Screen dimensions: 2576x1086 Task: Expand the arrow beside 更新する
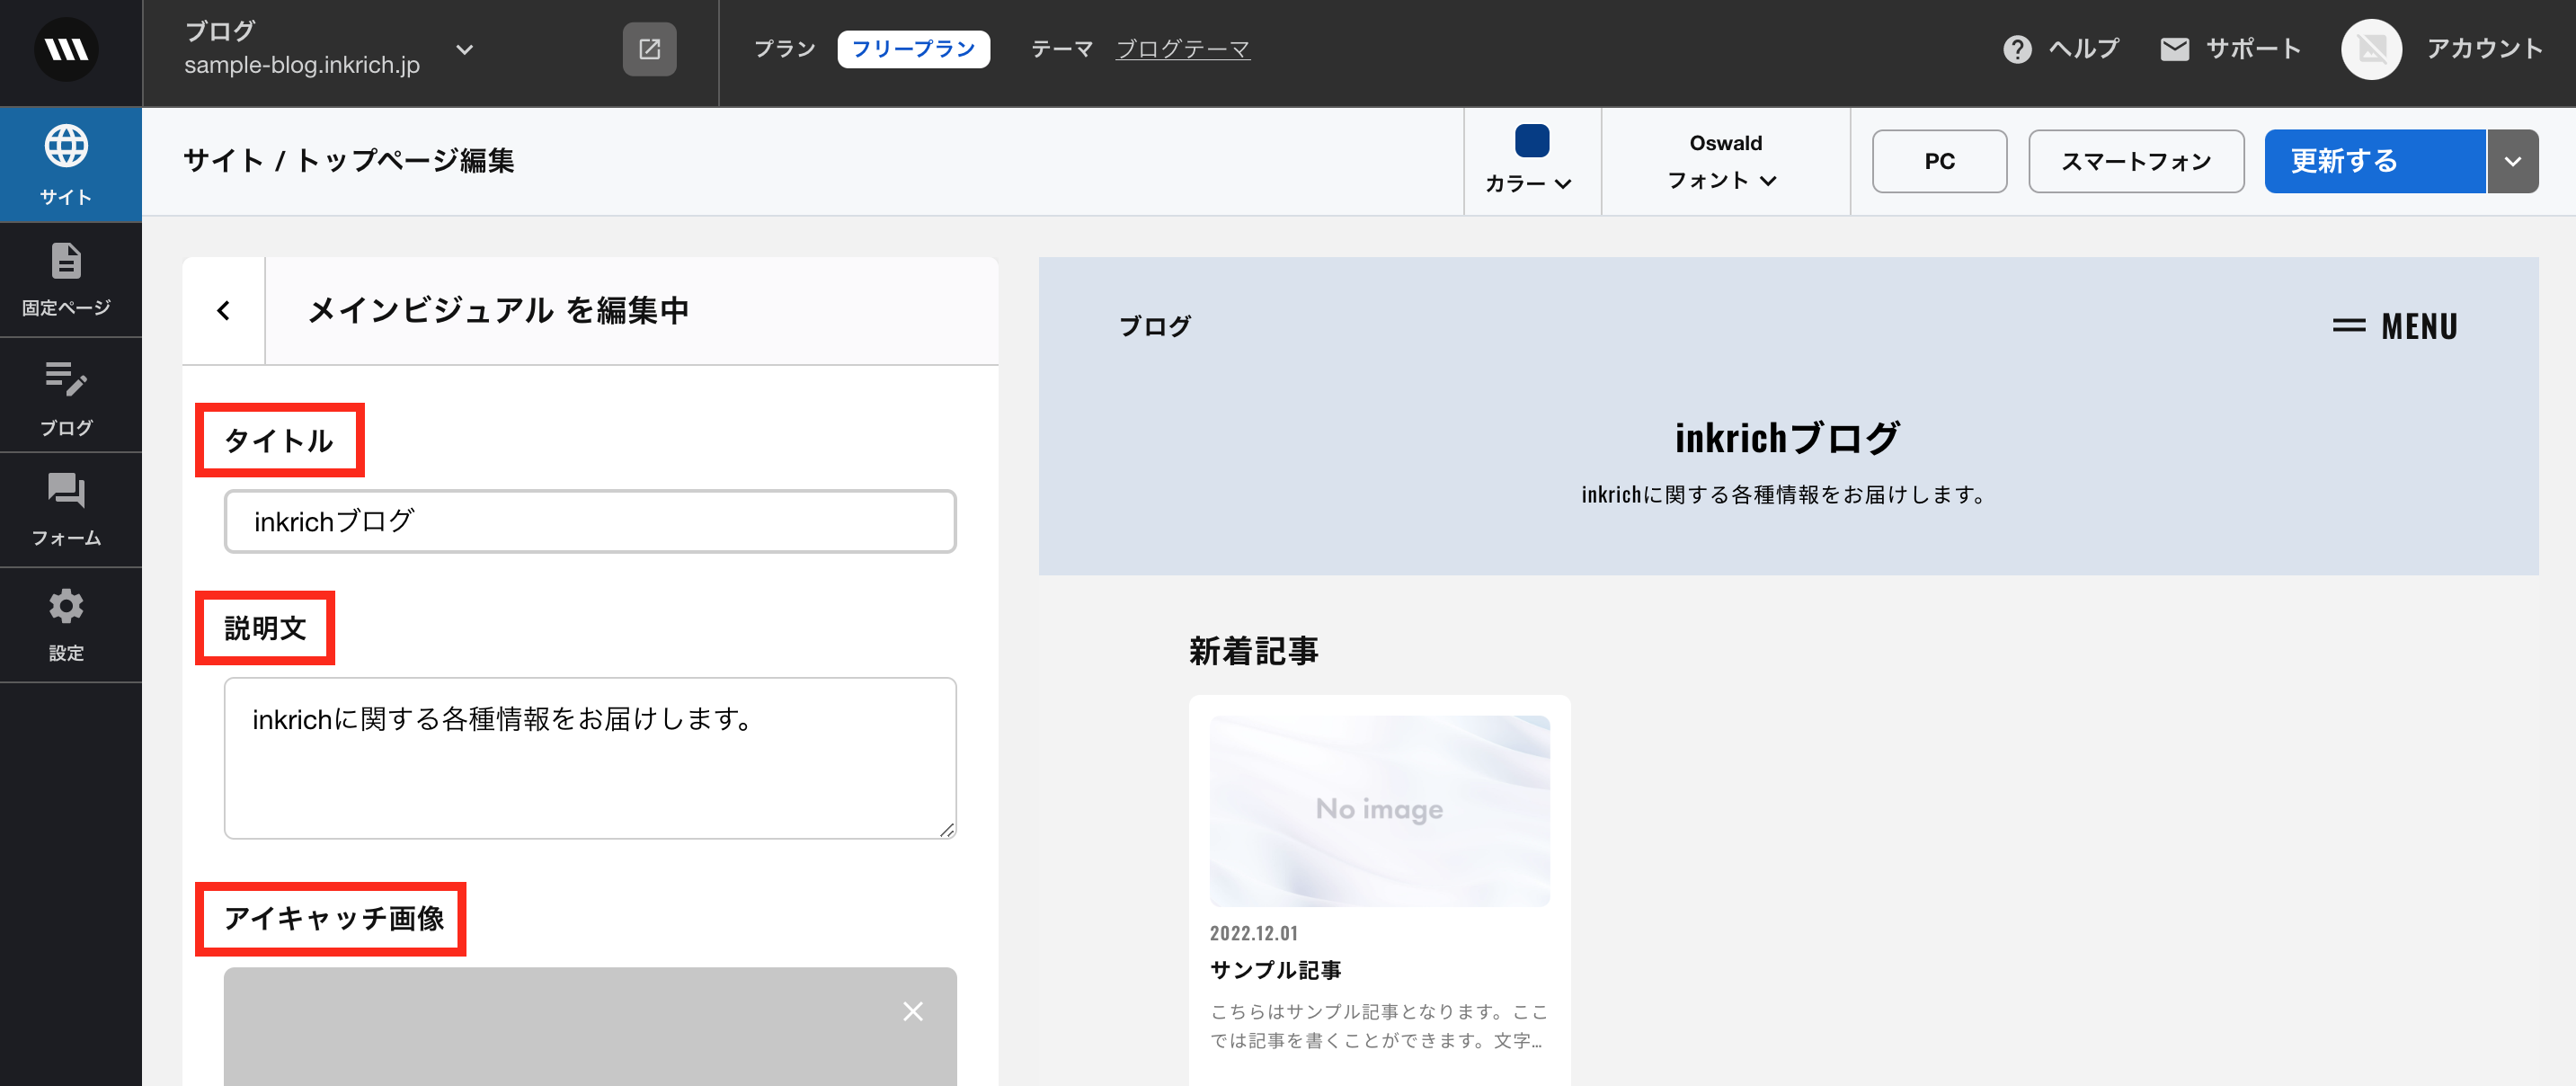(2512, 161)
